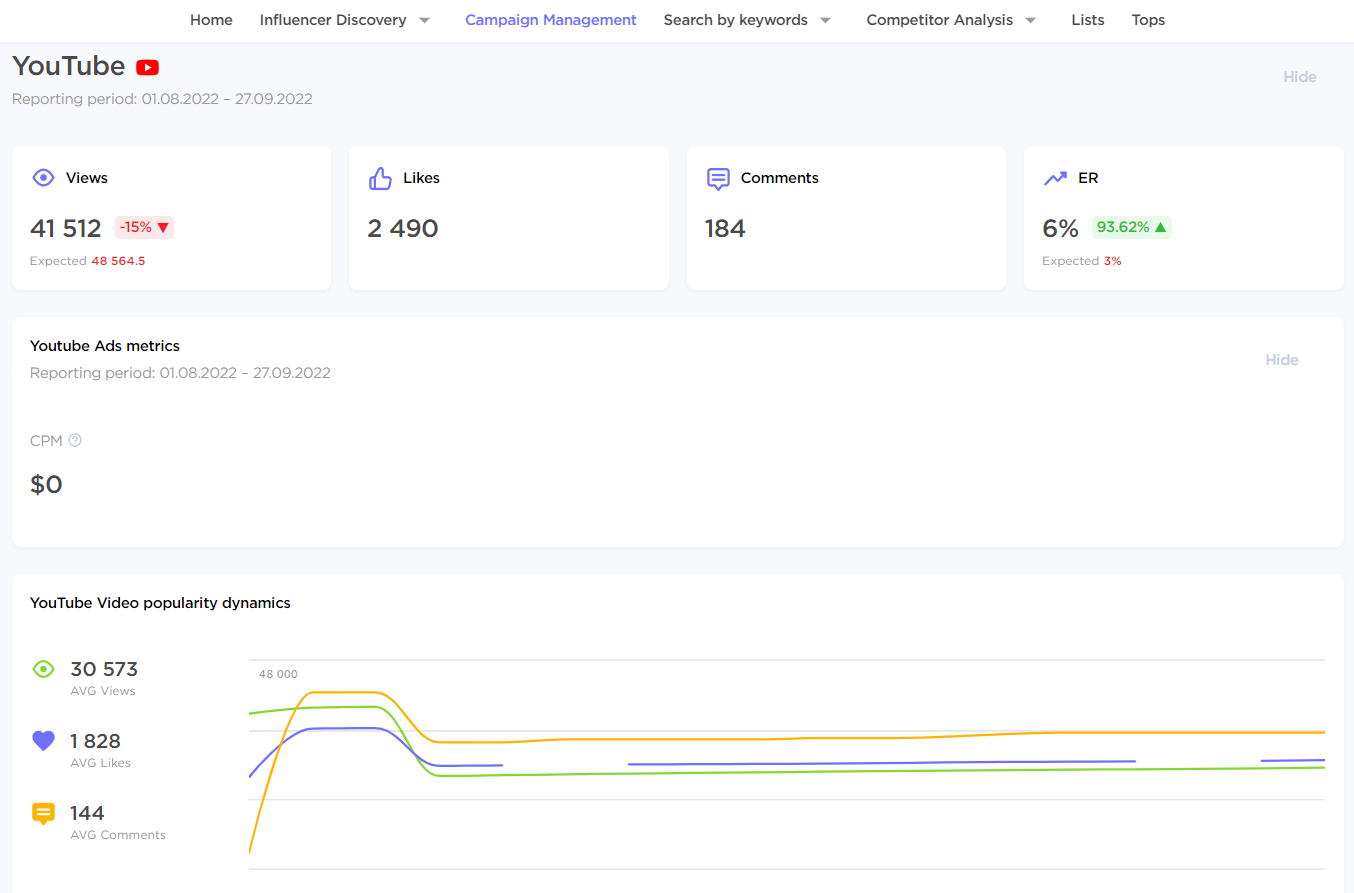The image size is (1354, 893).
Task: Open Competitor Analysis menu
Action: [940, 20]
